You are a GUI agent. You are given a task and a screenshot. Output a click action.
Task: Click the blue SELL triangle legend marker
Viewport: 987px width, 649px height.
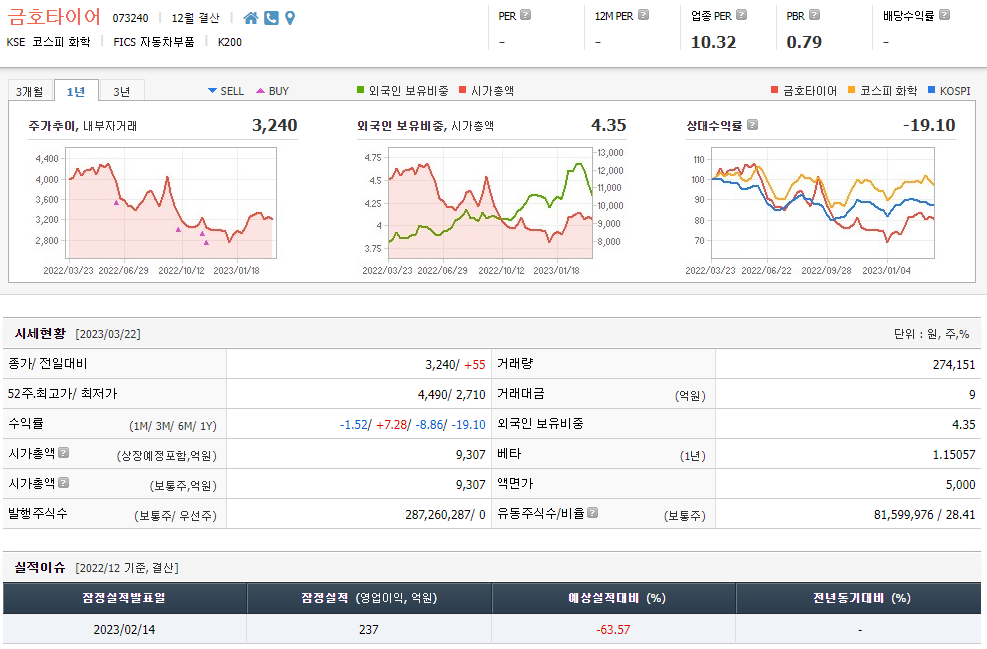click(212, 91)
